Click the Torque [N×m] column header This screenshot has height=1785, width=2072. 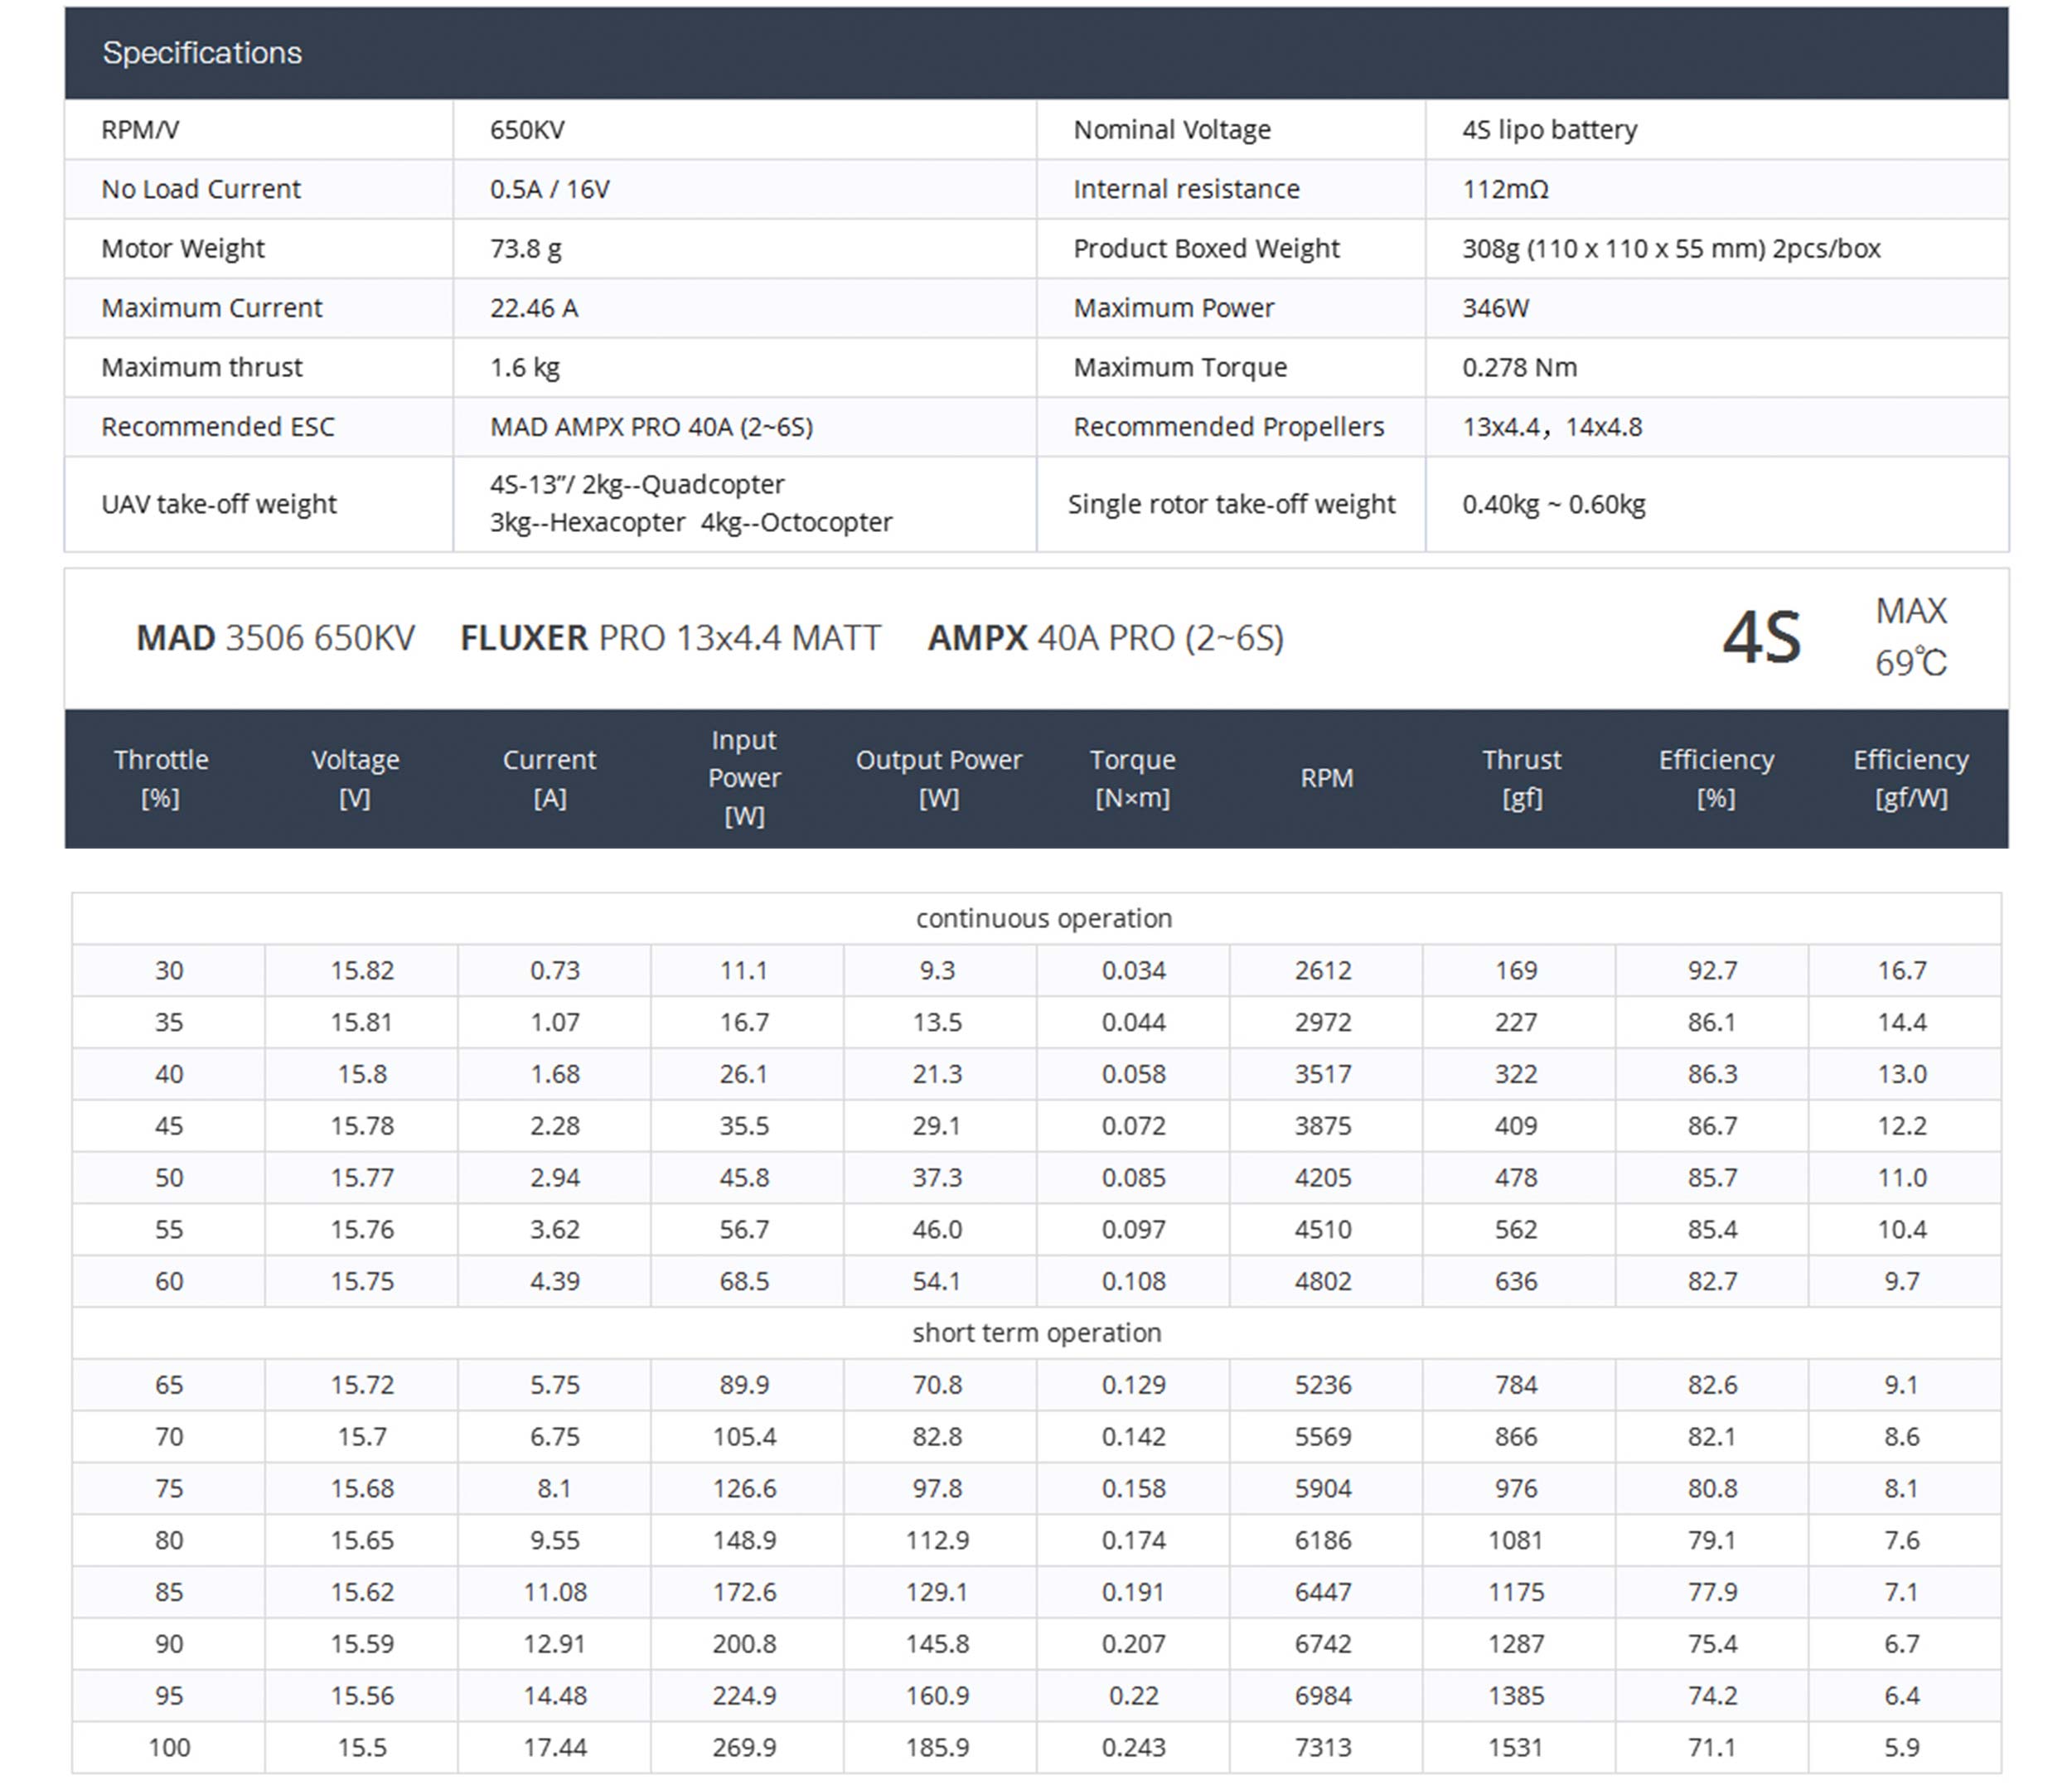[1132, 778]
